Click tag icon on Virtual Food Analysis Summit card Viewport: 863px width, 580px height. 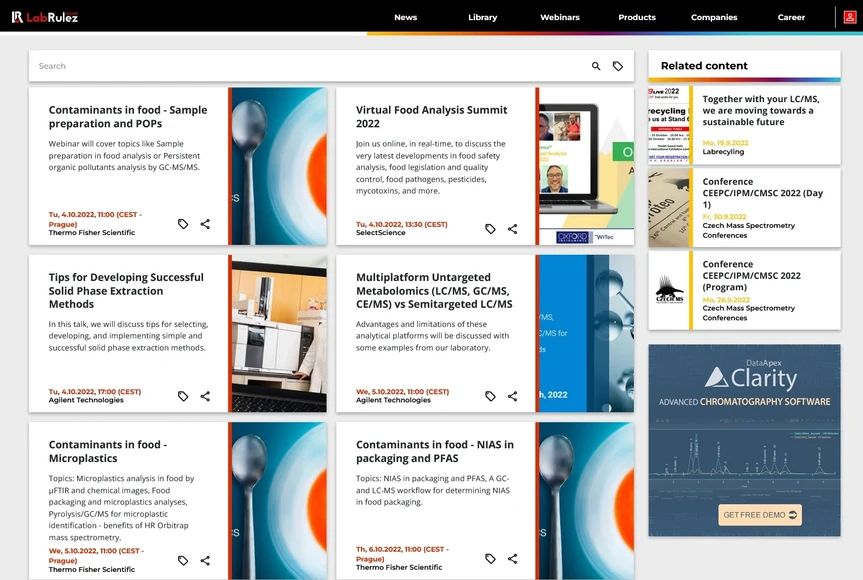click(x=490, y=229)
